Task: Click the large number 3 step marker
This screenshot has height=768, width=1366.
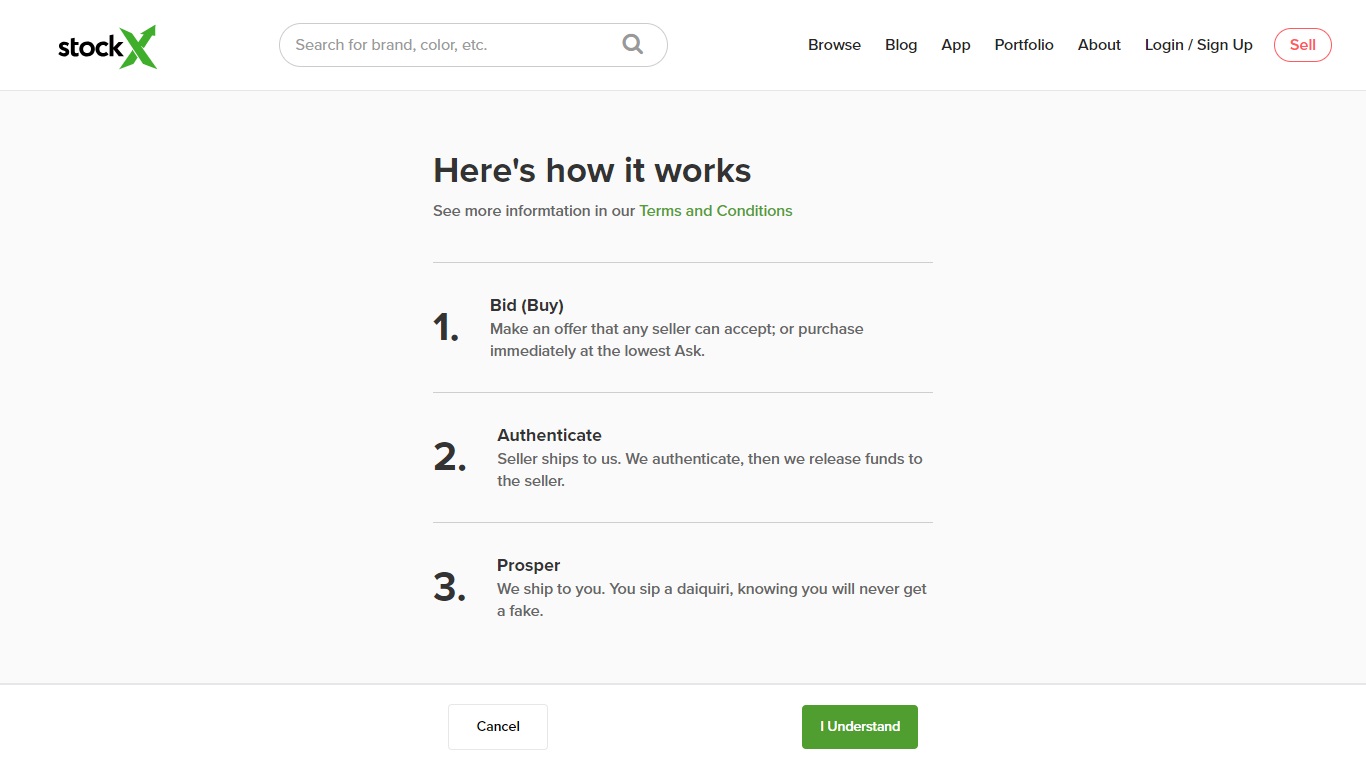Action: (450, 588)
